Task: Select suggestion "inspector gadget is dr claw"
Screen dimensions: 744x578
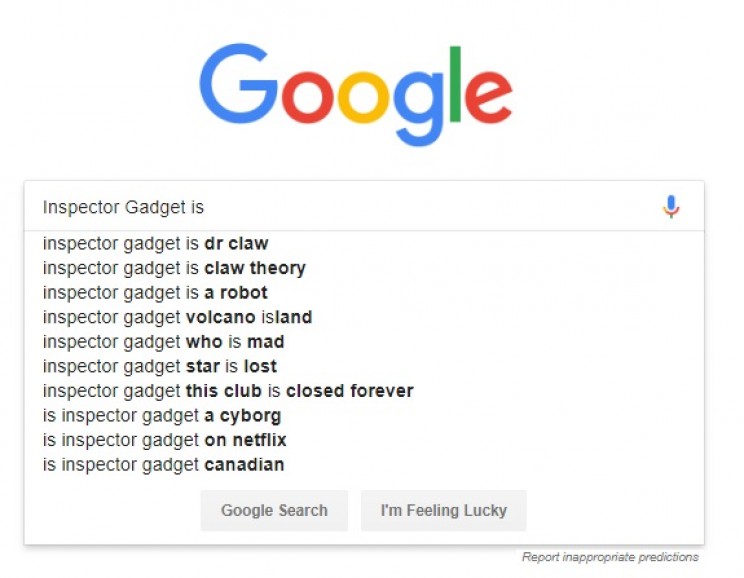Action: click(156, 243)
